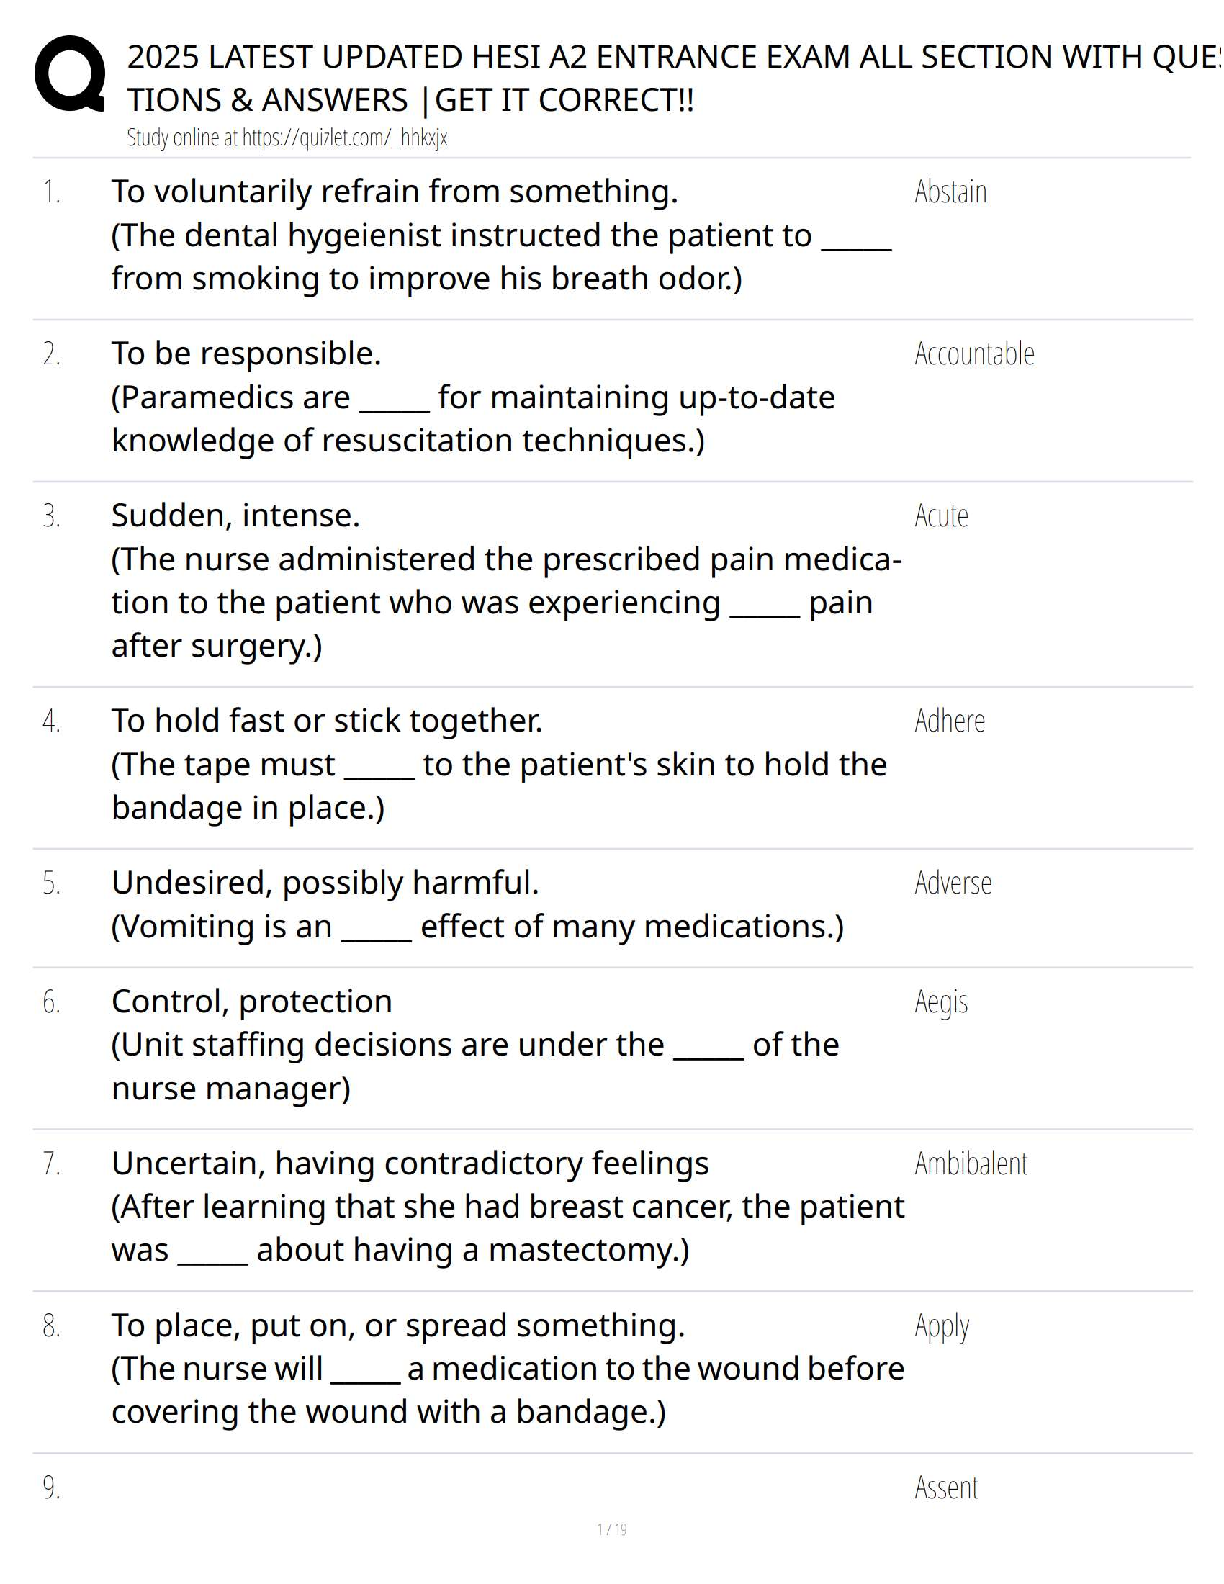Select the word Adhere
Viewport: 1224px width, 1584px height.
tap(949, 720)
